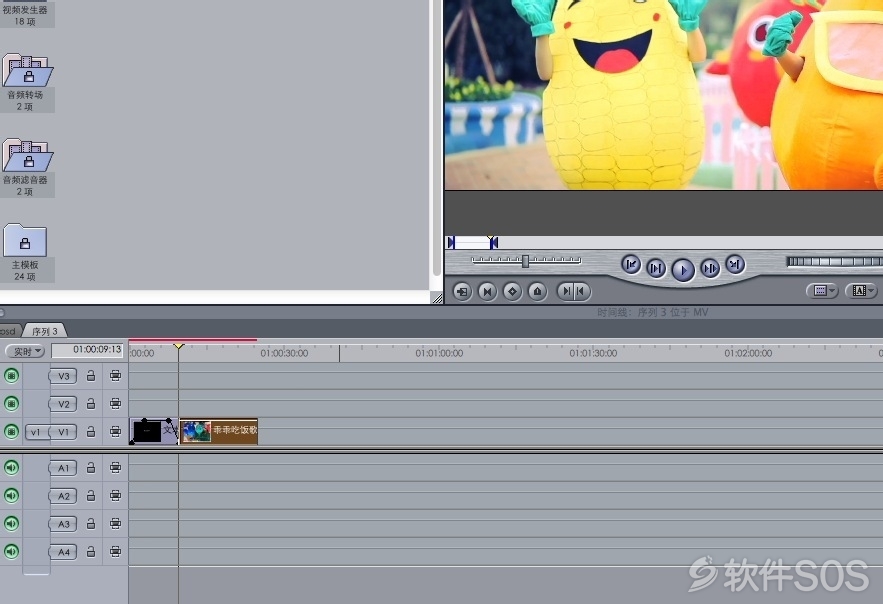Click the In point marker in Canvas scrubber
Image resolution: width=883 pixels, height=604 pixels.
coord(451,242)
